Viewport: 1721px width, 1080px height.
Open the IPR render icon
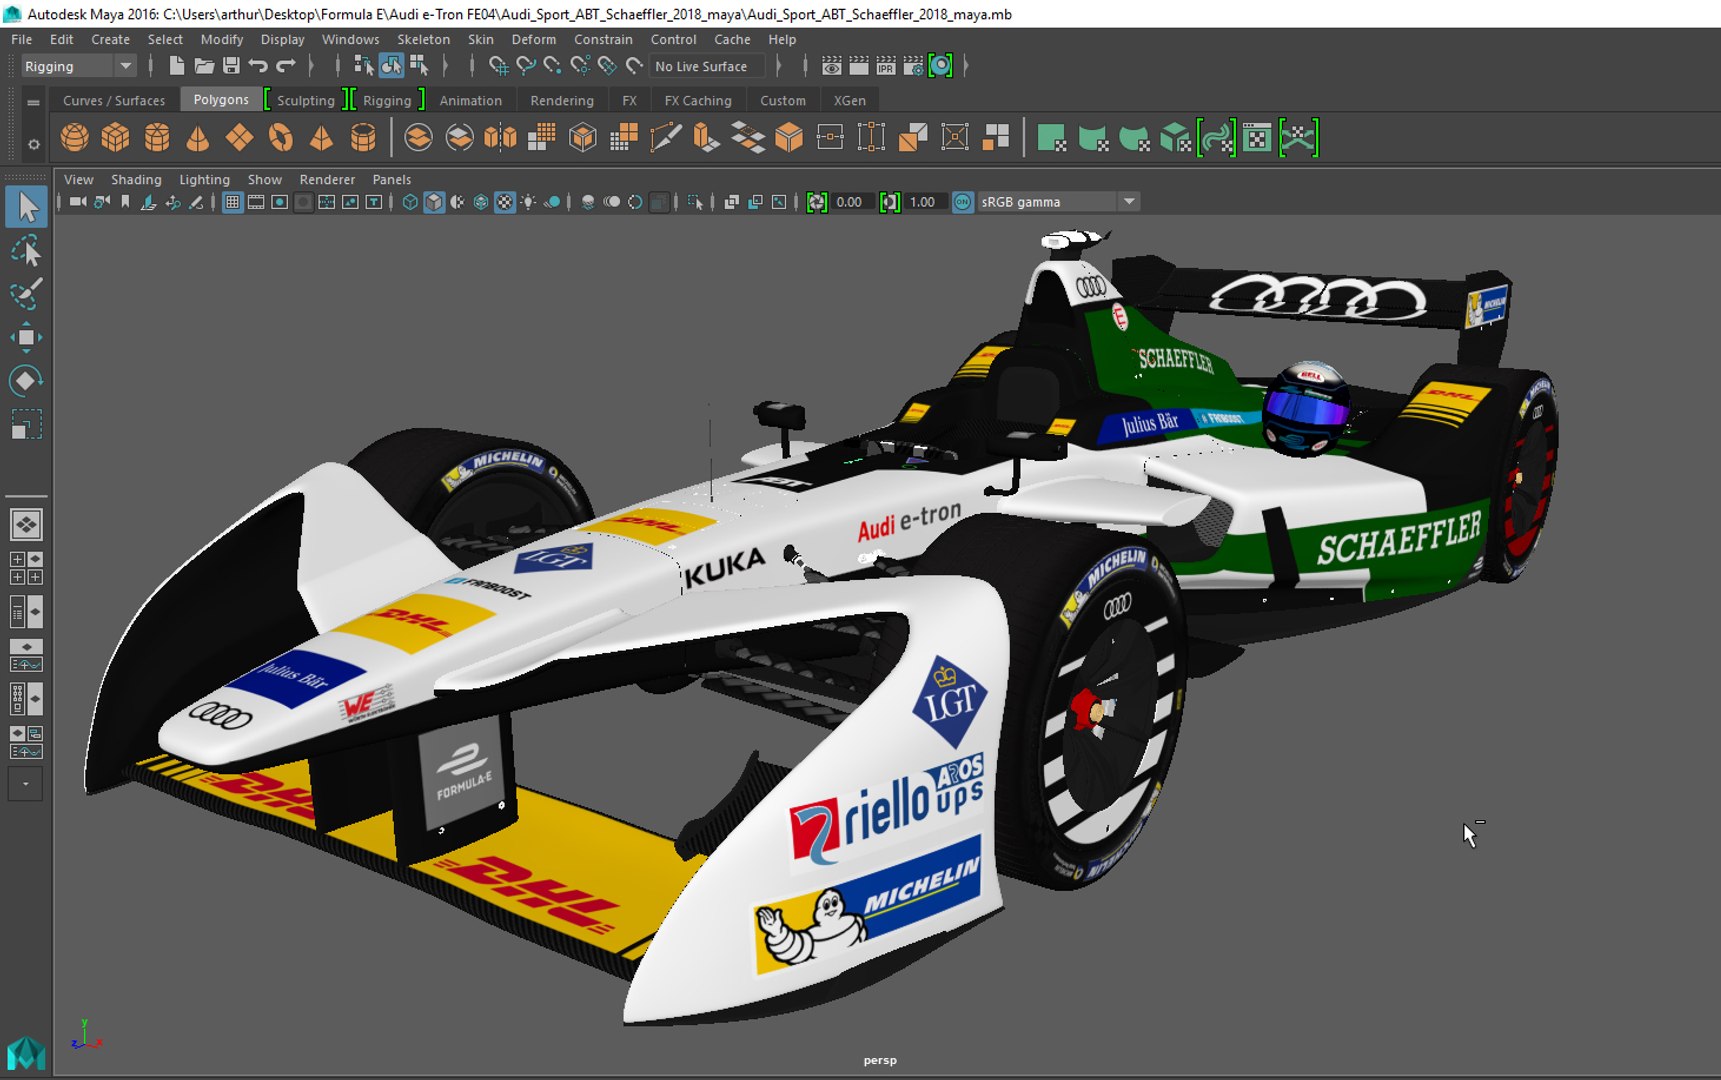(x=886, y=66)
